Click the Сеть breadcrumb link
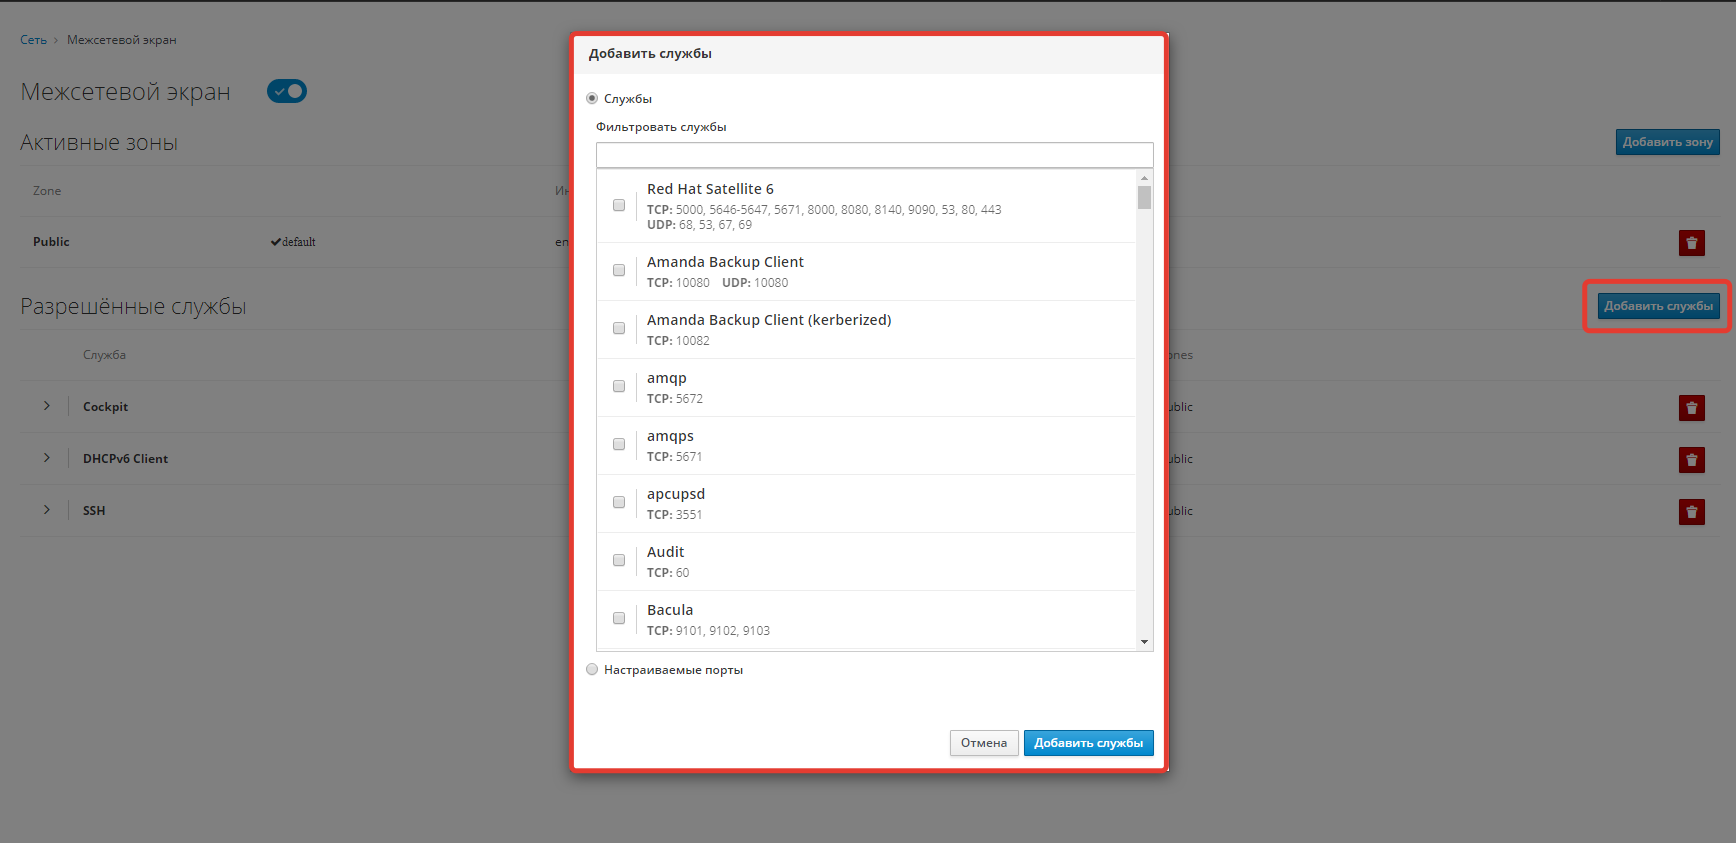The image size is (1736, 843). click(x=33, y=40)
